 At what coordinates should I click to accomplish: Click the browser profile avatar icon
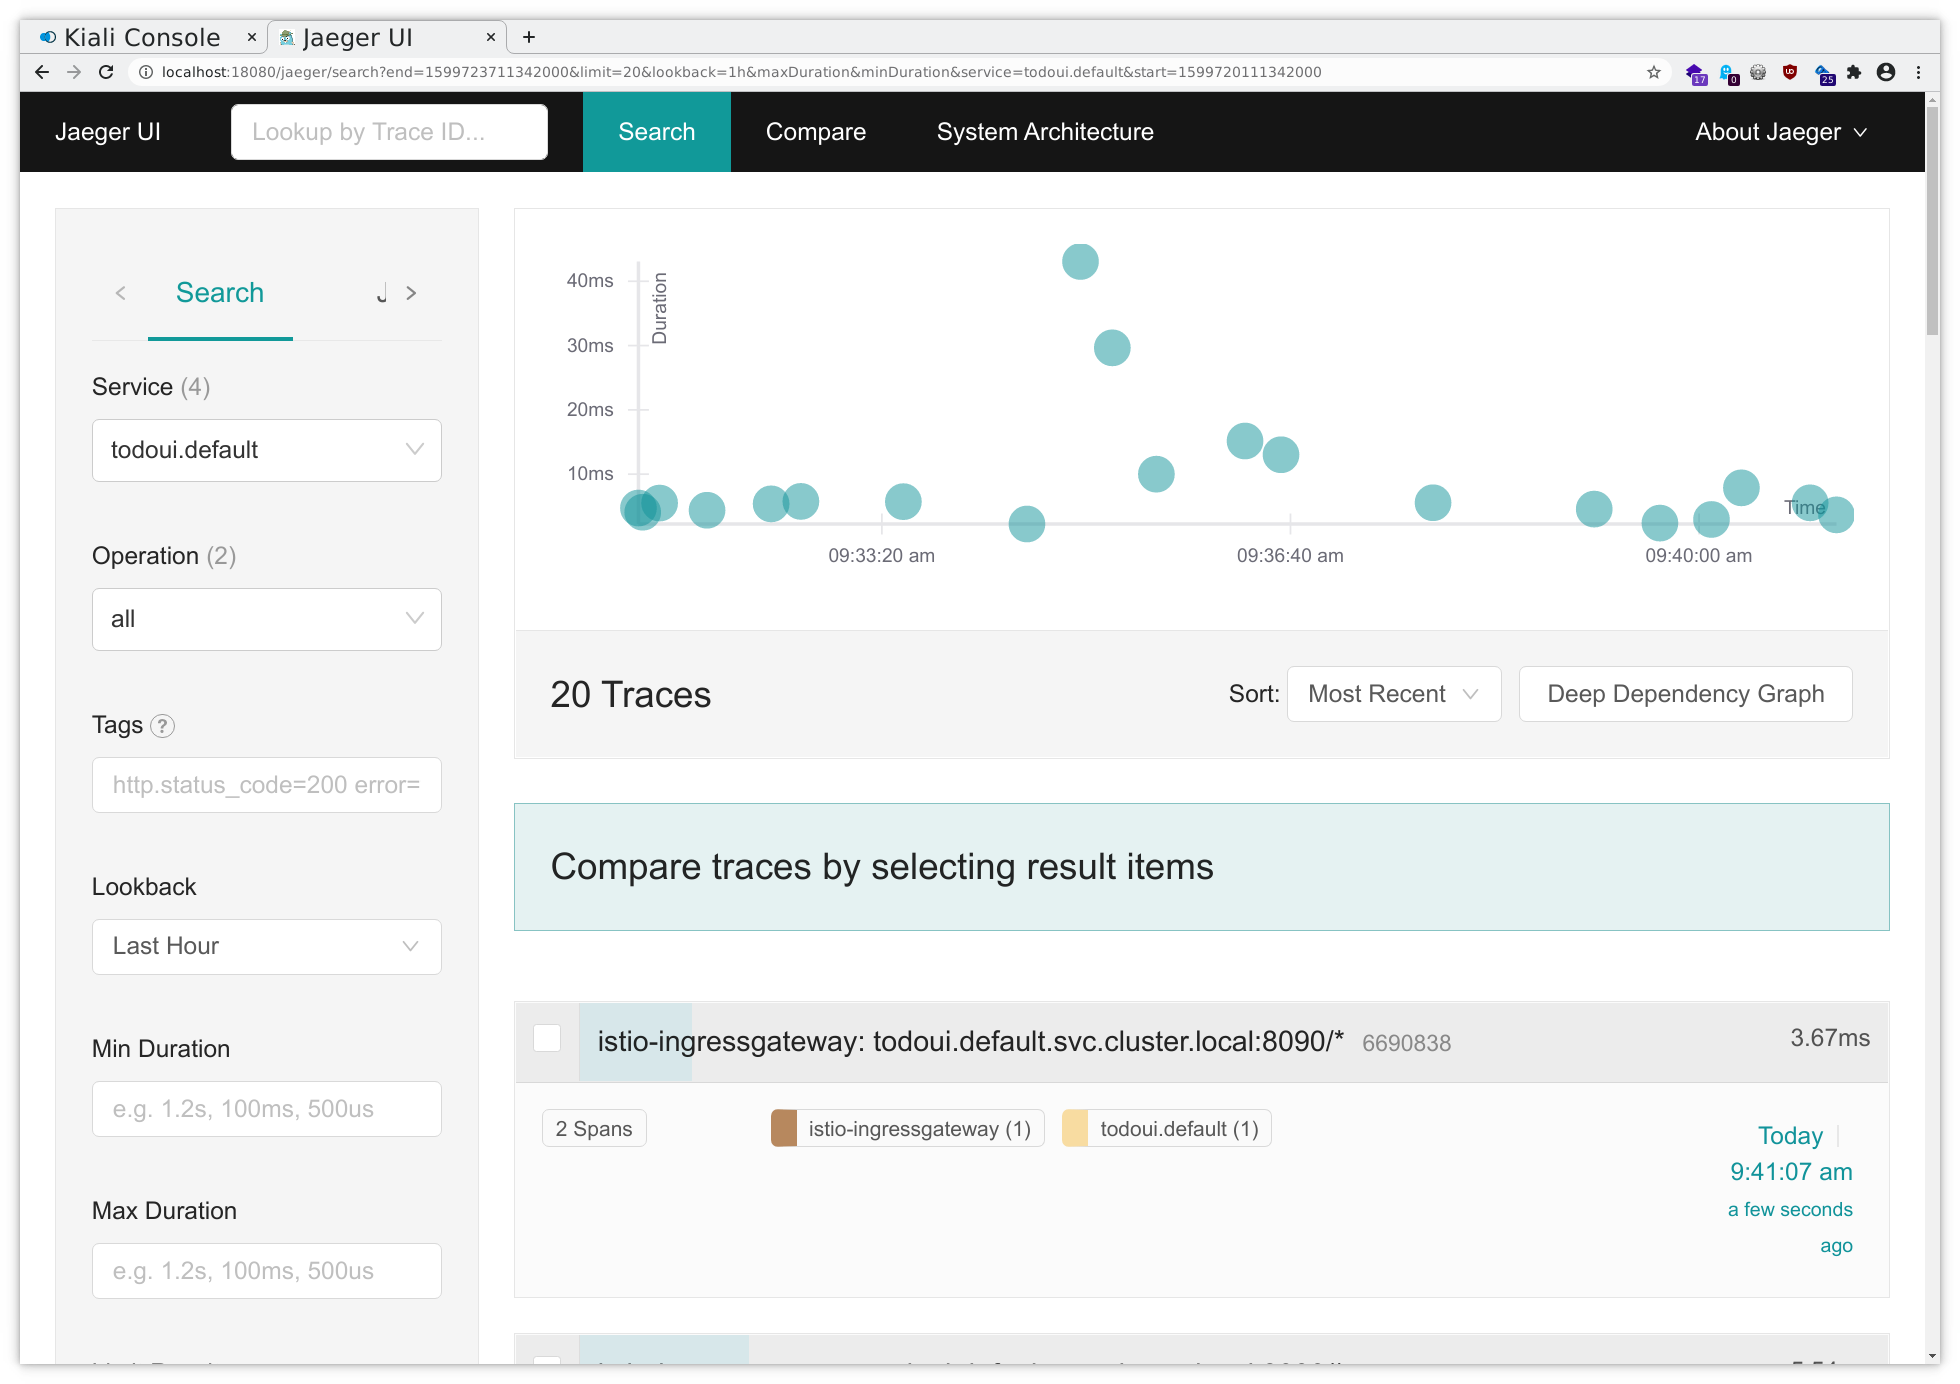click(1886, 72)
